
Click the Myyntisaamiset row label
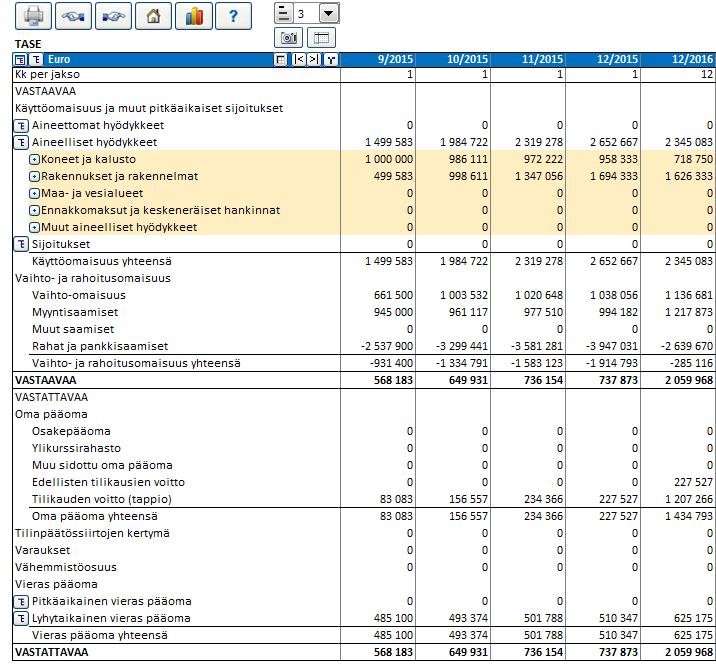75,312
